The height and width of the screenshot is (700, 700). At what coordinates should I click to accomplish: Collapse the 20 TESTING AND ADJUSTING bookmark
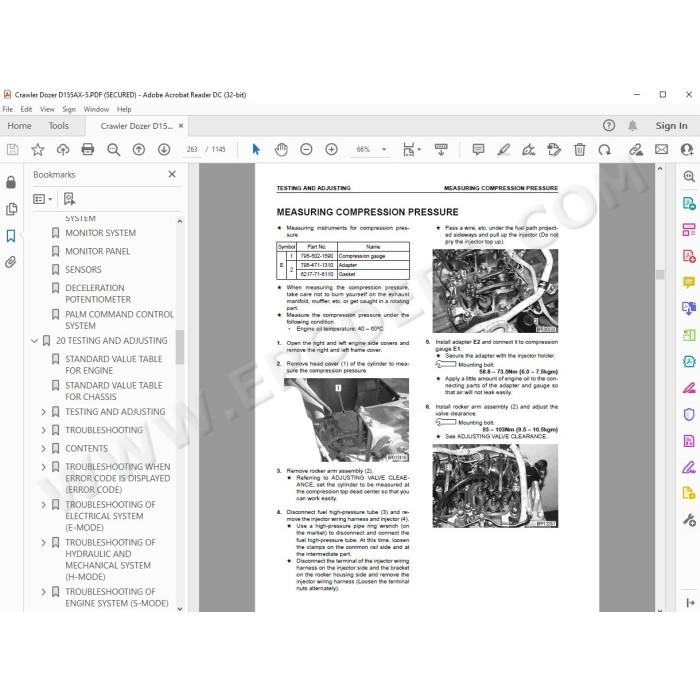[34, 341]
